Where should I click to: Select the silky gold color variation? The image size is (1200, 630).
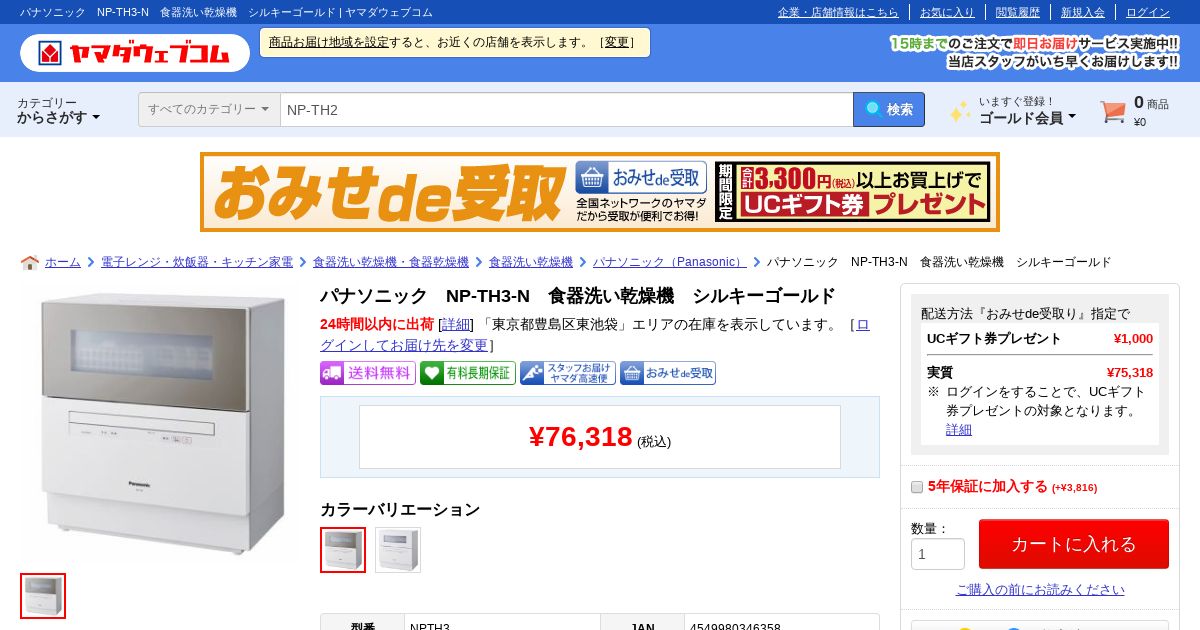pos(343,550)
